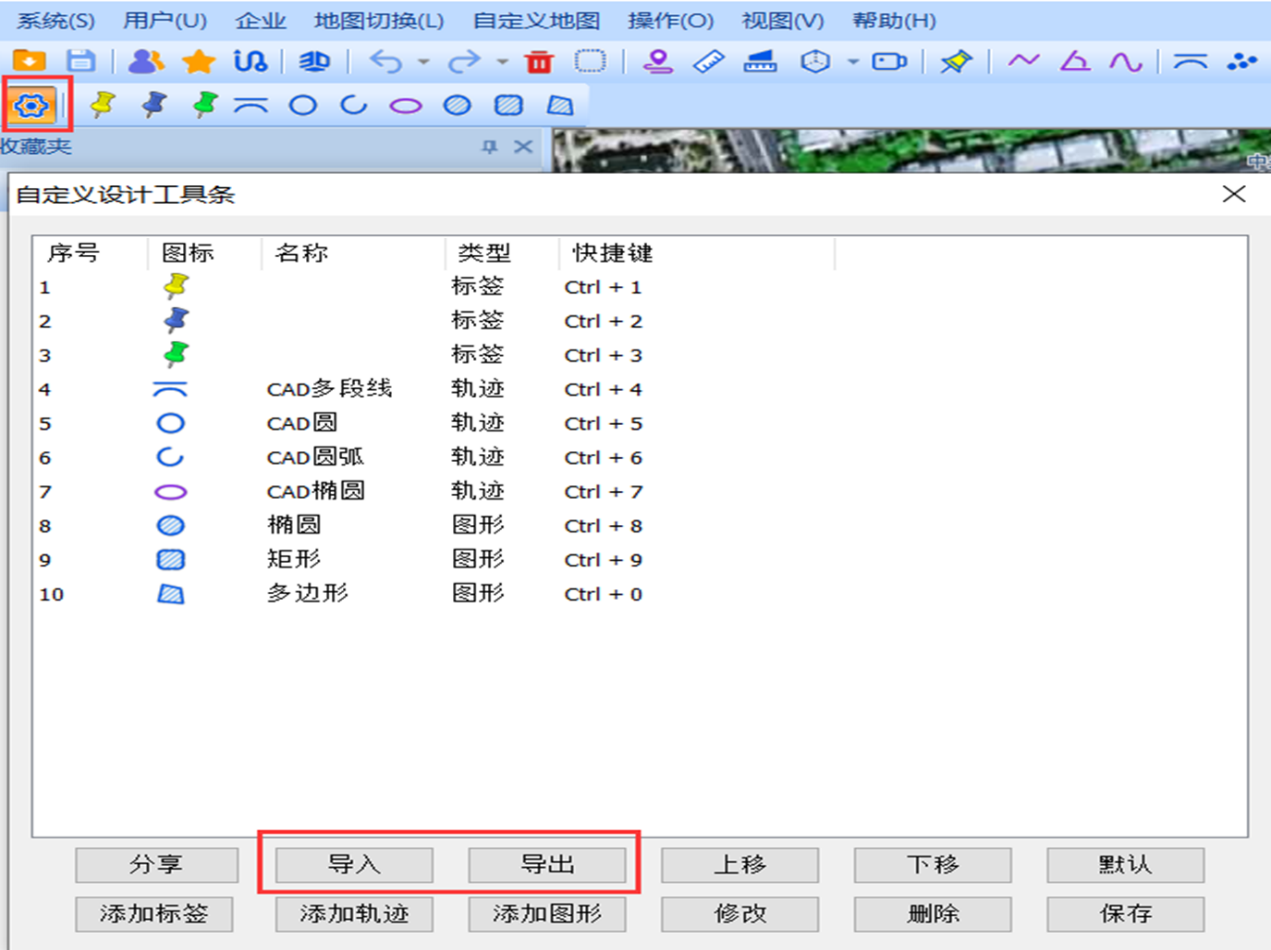Viewport: 1271px width, 950px height.
Task: Click the 添加轨迹 button
Action: 354,913
